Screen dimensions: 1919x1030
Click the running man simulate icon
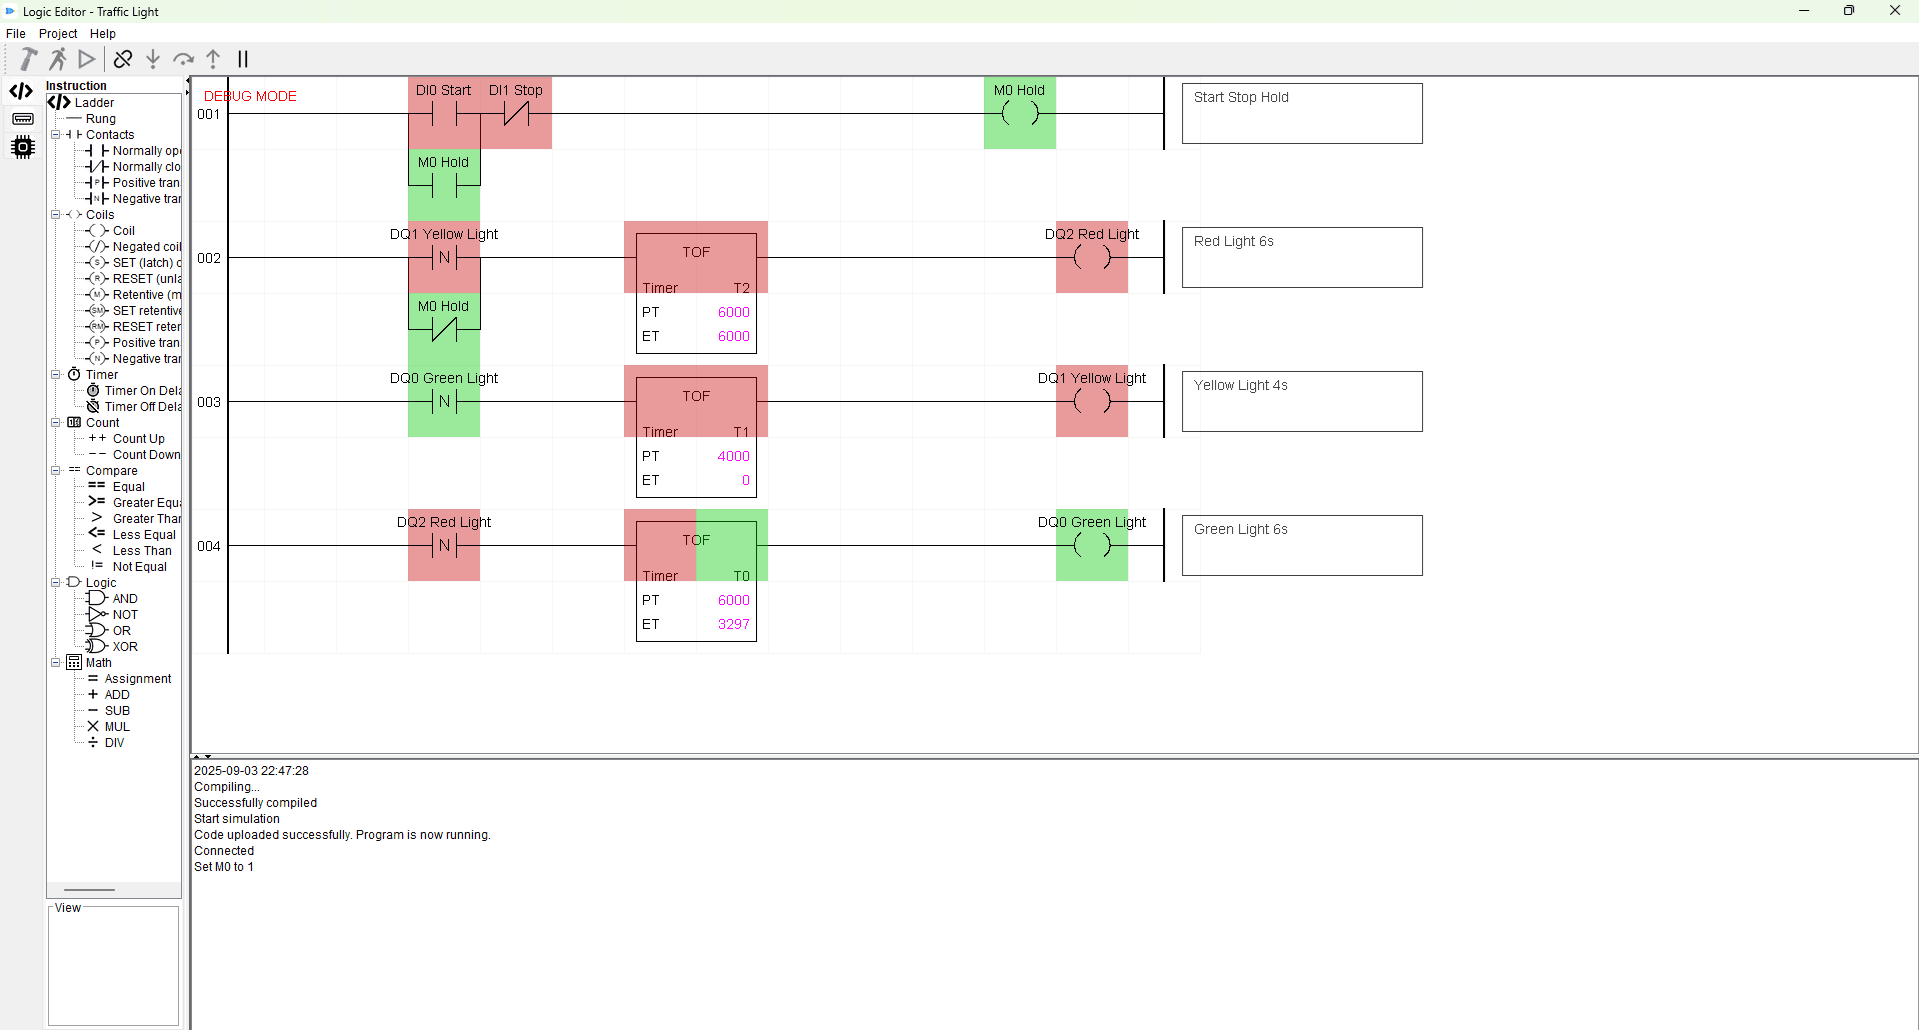[x=58, y=59]
